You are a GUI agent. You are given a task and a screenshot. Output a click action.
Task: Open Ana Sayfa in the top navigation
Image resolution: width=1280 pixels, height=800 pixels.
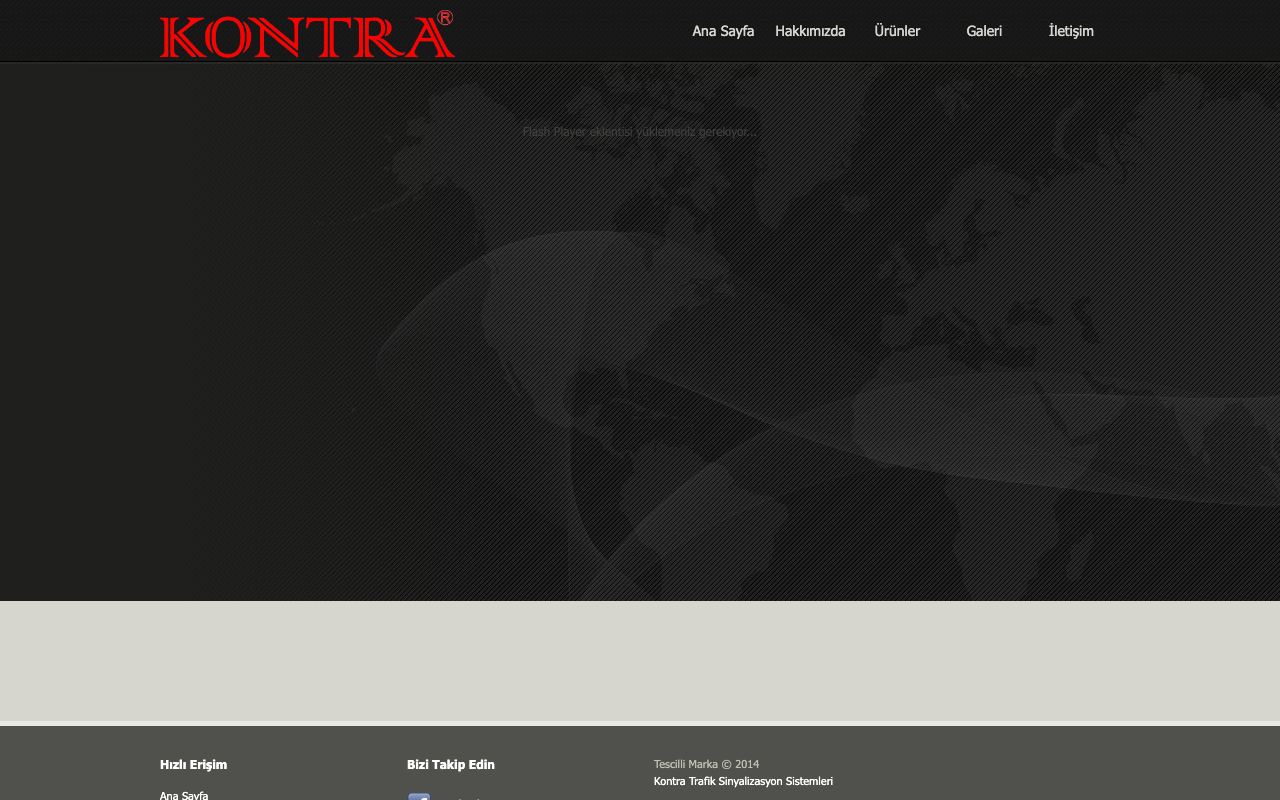(x=723, y=31)
